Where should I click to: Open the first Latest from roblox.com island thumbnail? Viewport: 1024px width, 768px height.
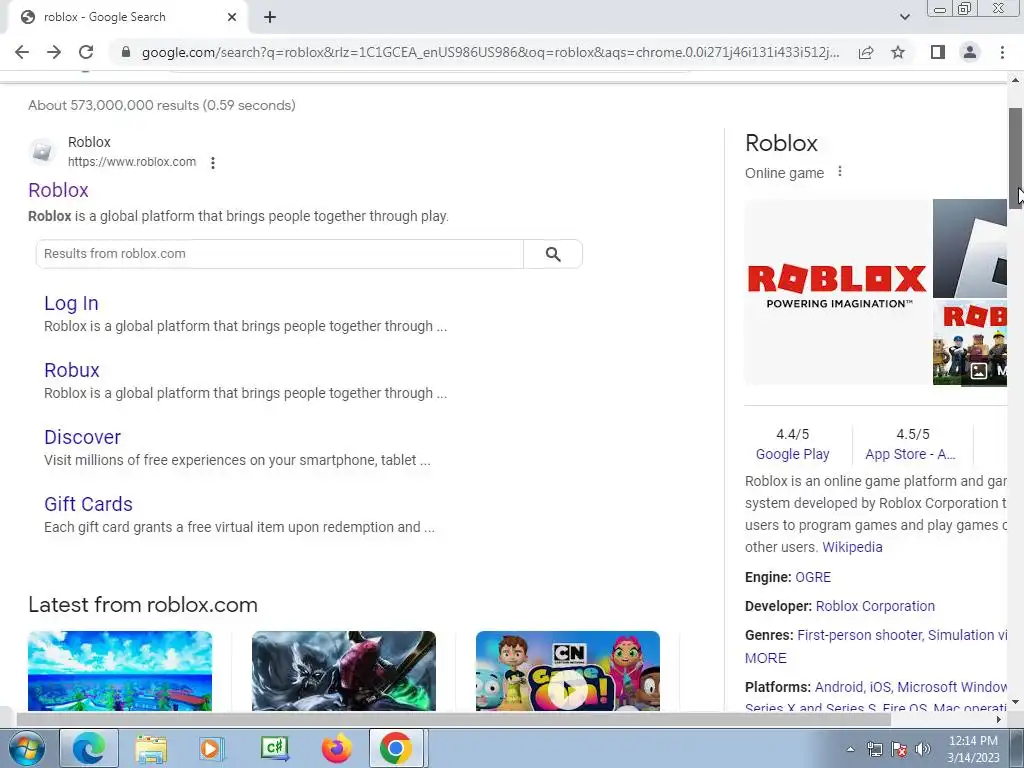coord(120,671)
